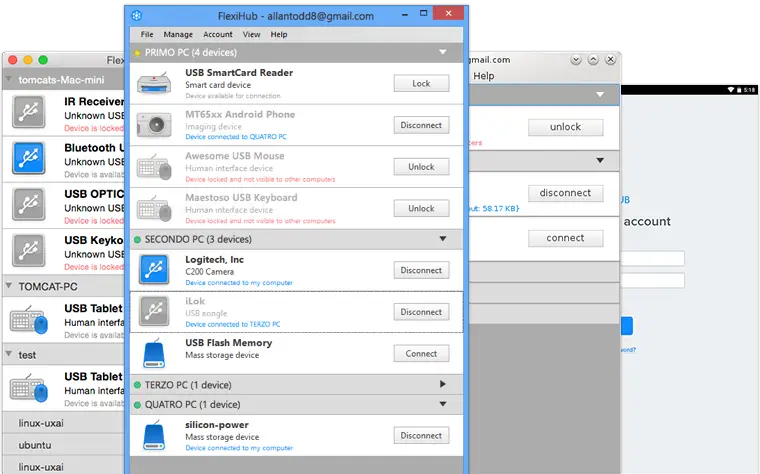This screenshot has height=474, width=760.
Task: Click unlock button in Linux window
Action: point(566,127)
